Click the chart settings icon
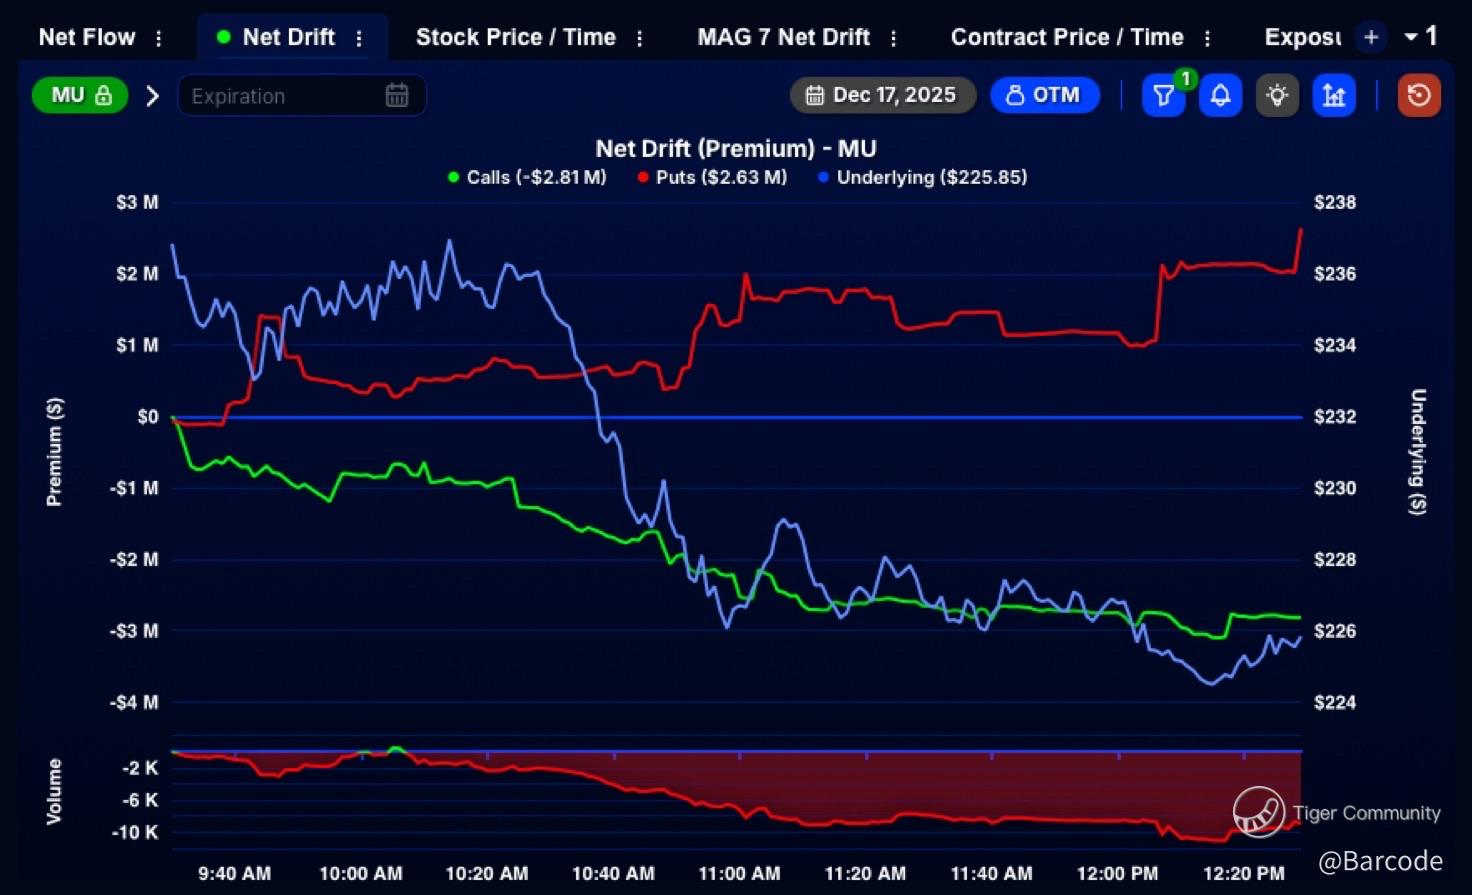 point(1334,96)
